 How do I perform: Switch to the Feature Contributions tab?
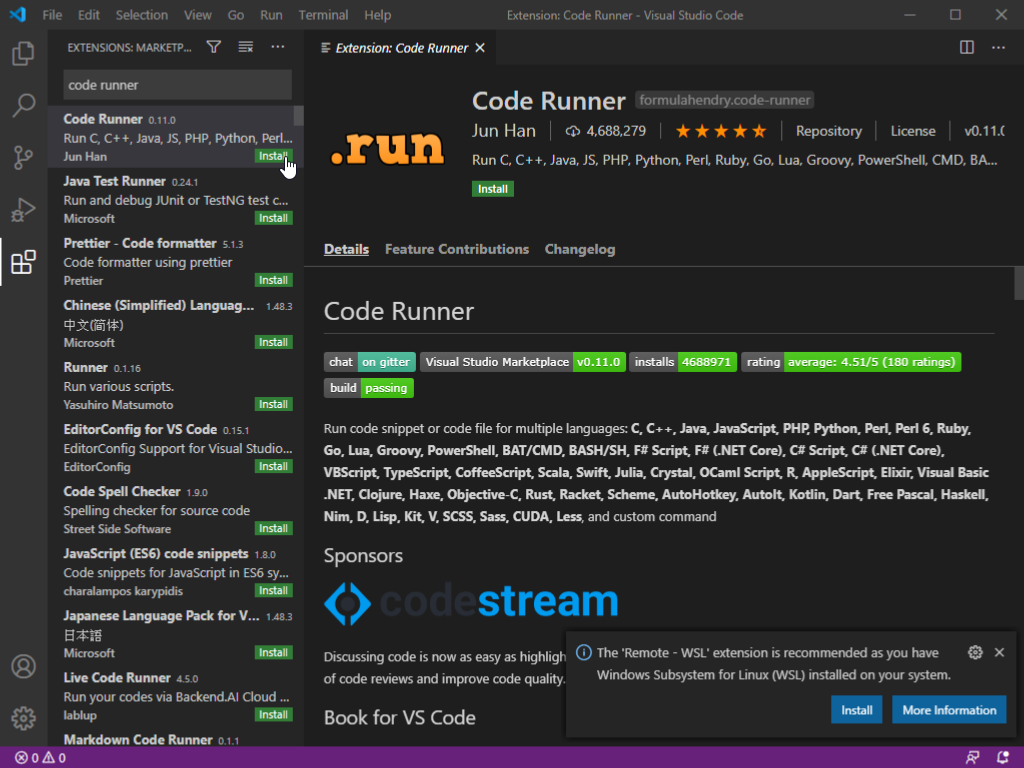(x=456, y=249)
